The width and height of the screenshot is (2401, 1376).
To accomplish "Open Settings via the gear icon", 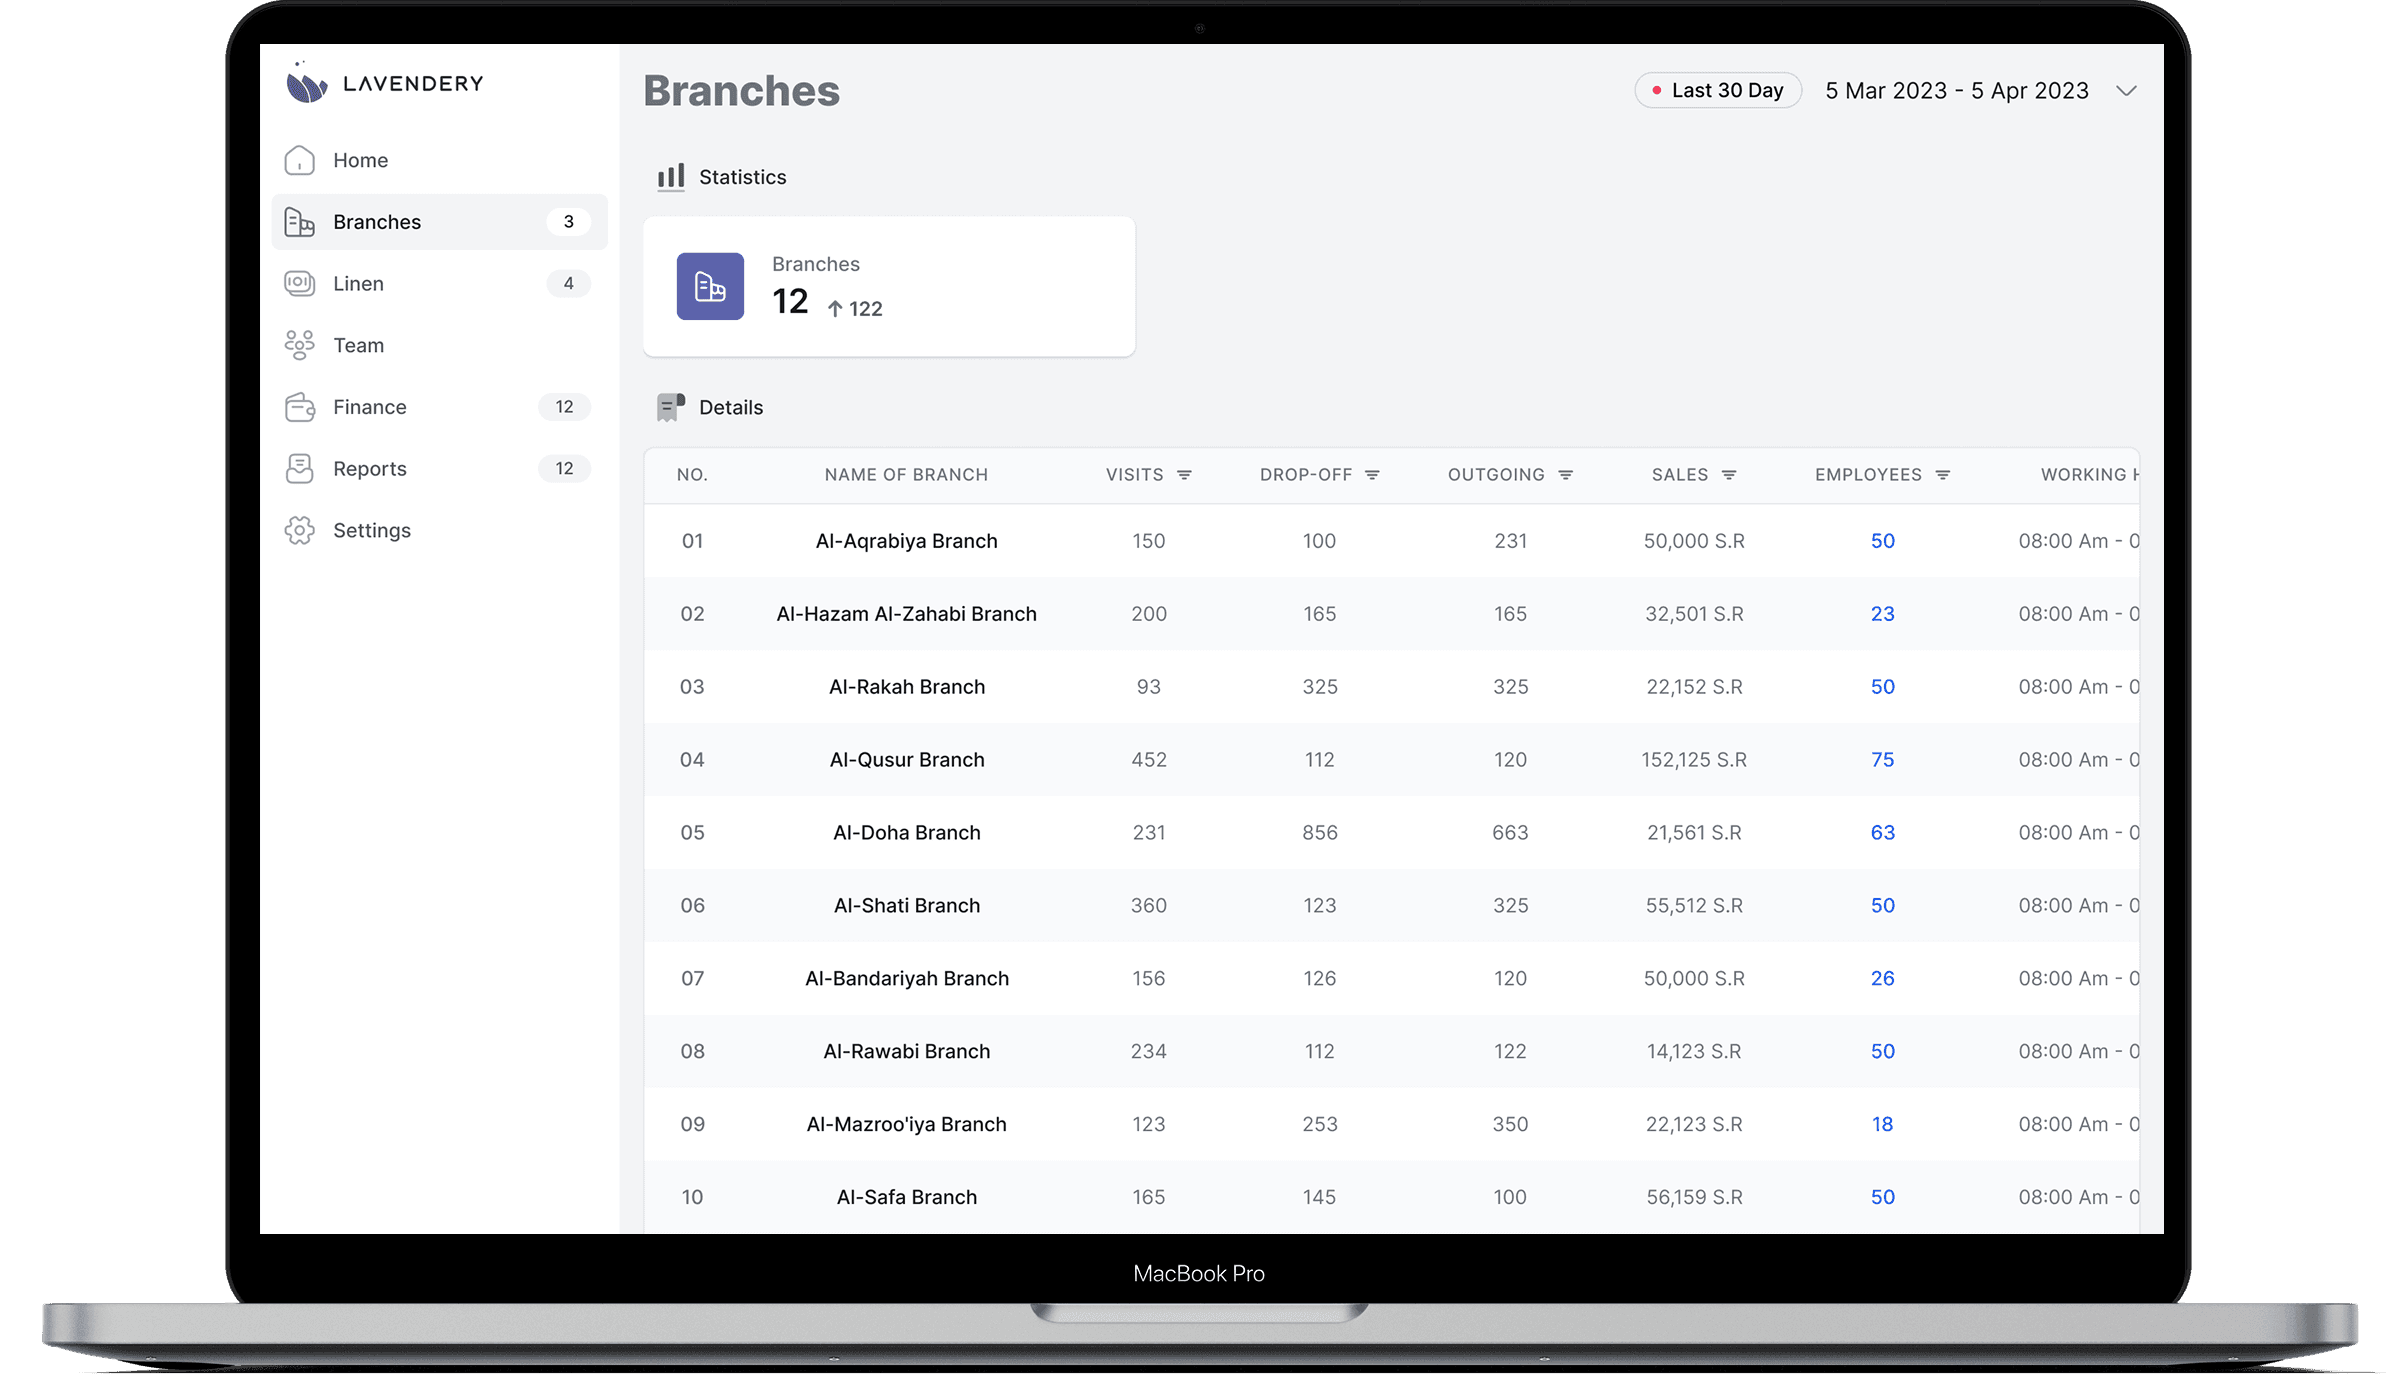I will click(x=299, y=531).
